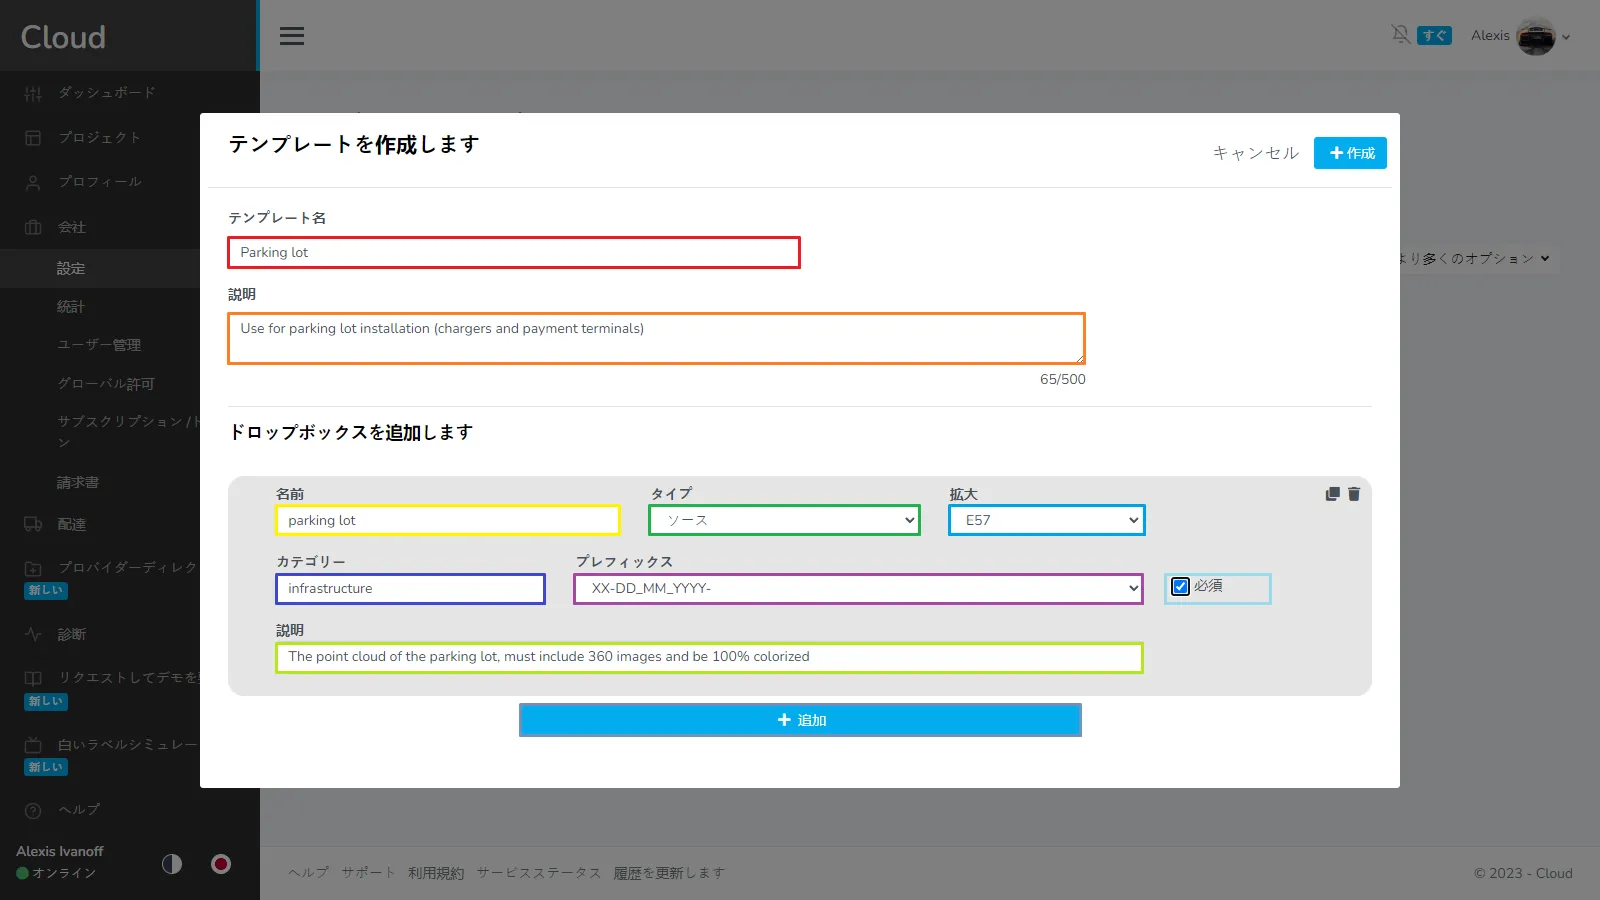Click the Alexis profile avatar
Image resolution: width=1600 pixels, height=900 pixels.
(1535, 37)
